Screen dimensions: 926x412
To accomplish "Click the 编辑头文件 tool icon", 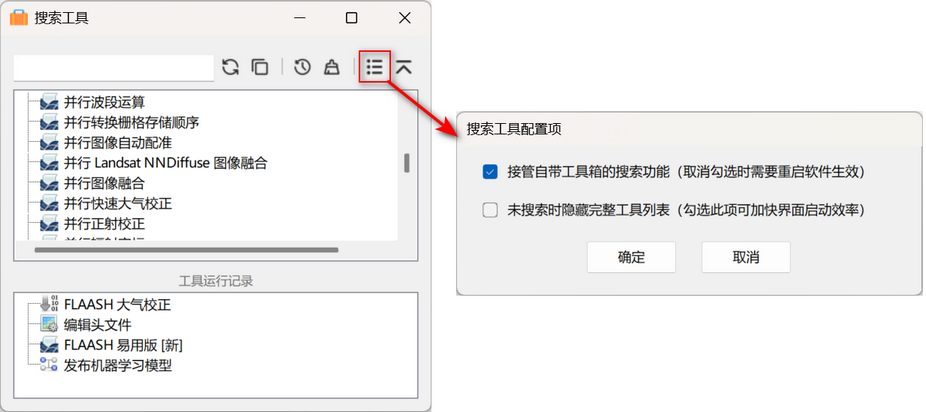I will pos(49,325).
